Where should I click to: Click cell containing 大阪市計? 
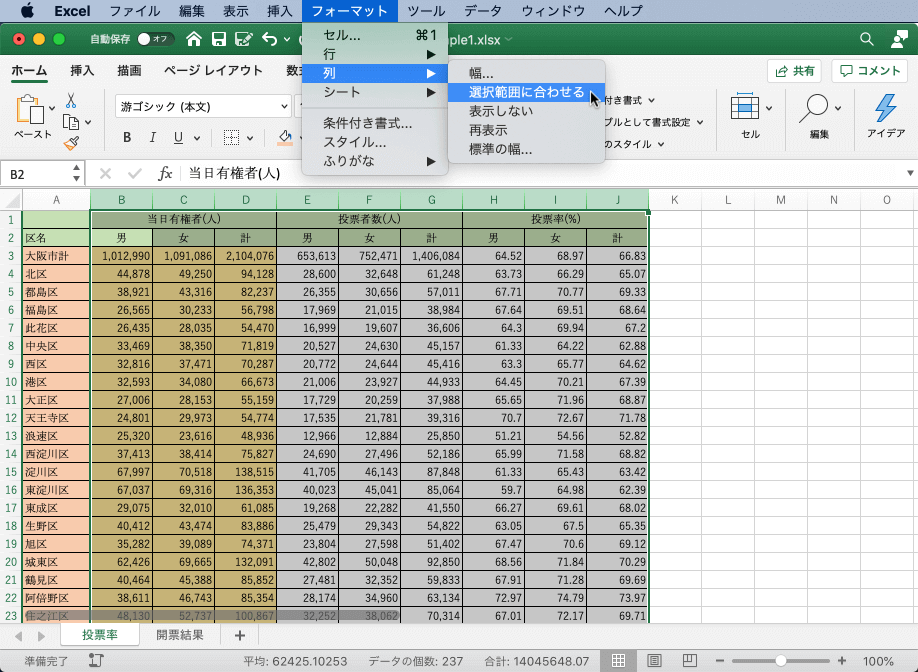pyautogui.click(x=56, y=256)
